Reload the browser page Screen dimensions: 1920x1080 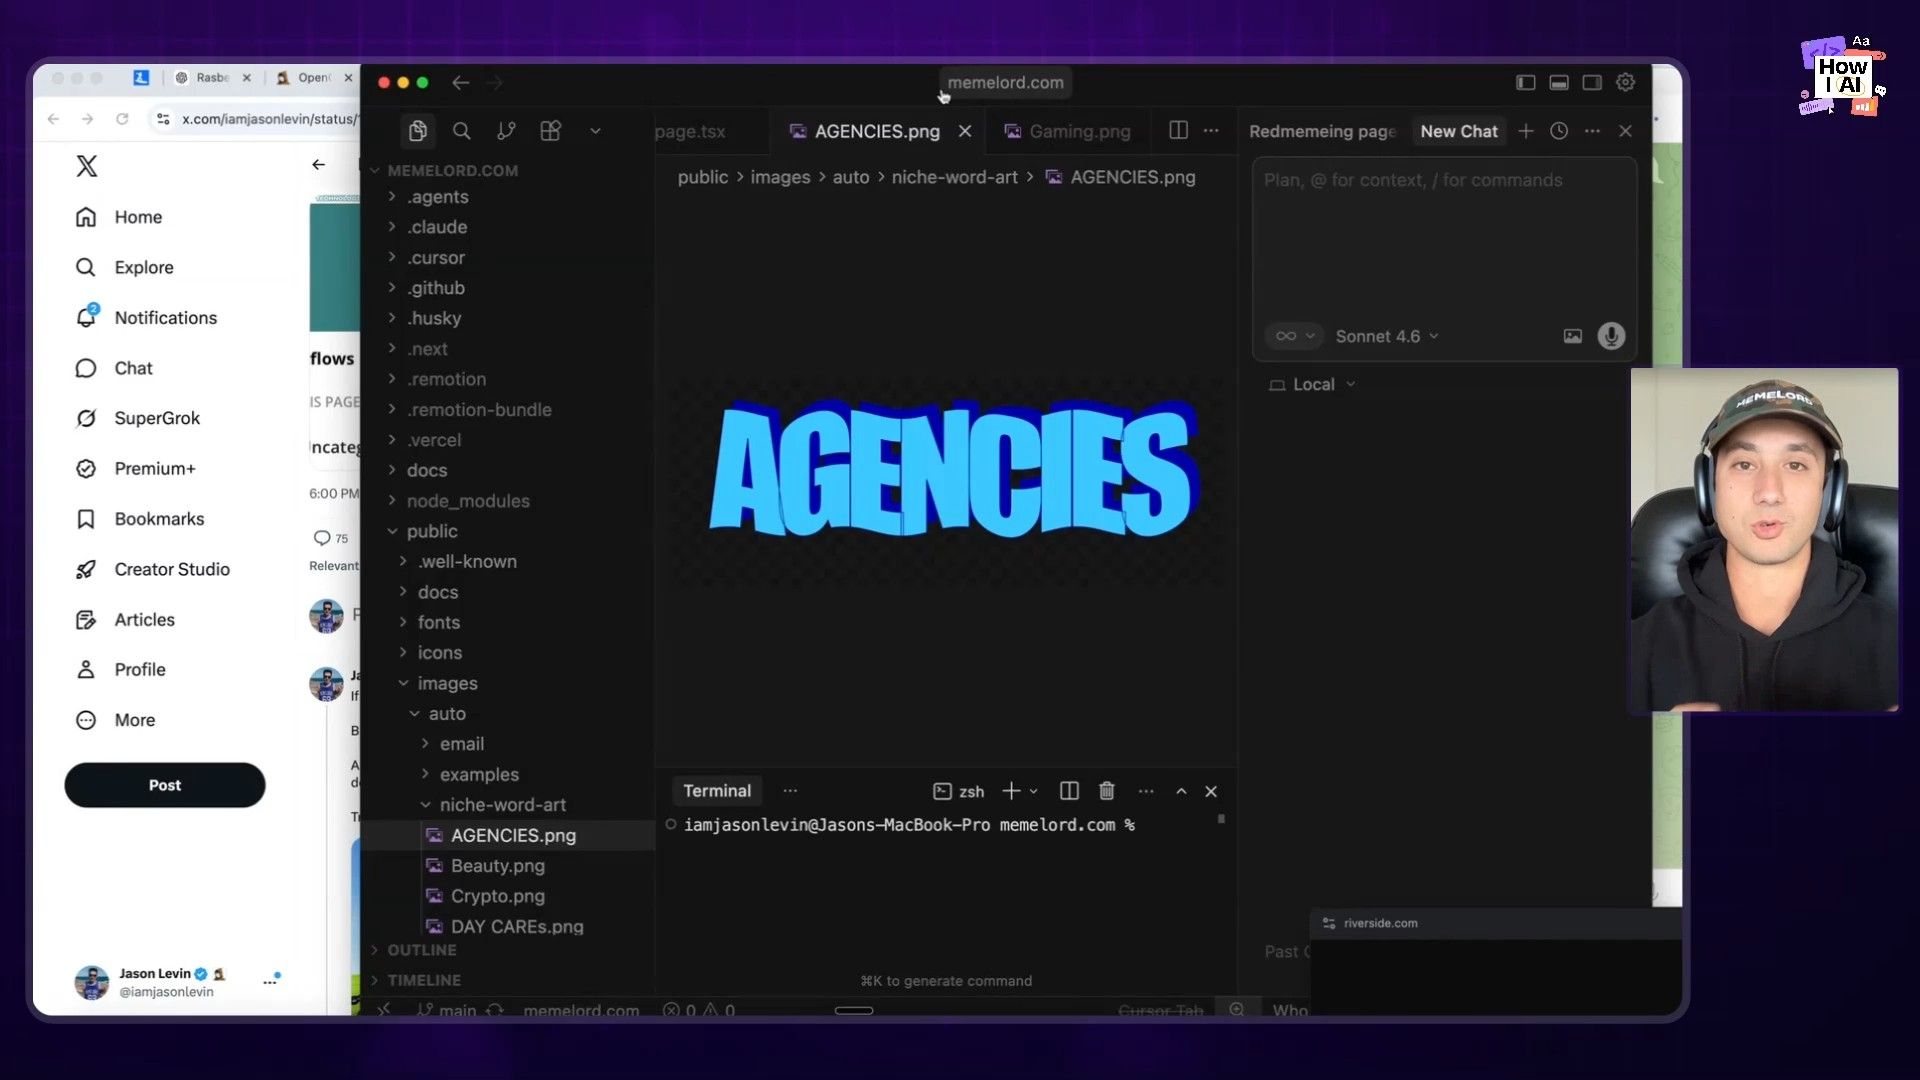(x=122, y=119)
